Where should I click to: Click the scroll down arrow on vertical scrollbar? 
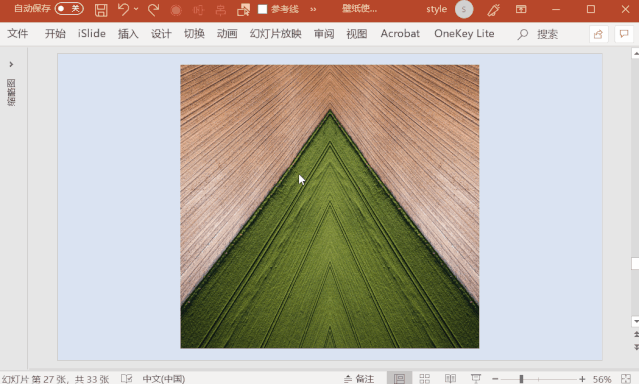point(635,321)
